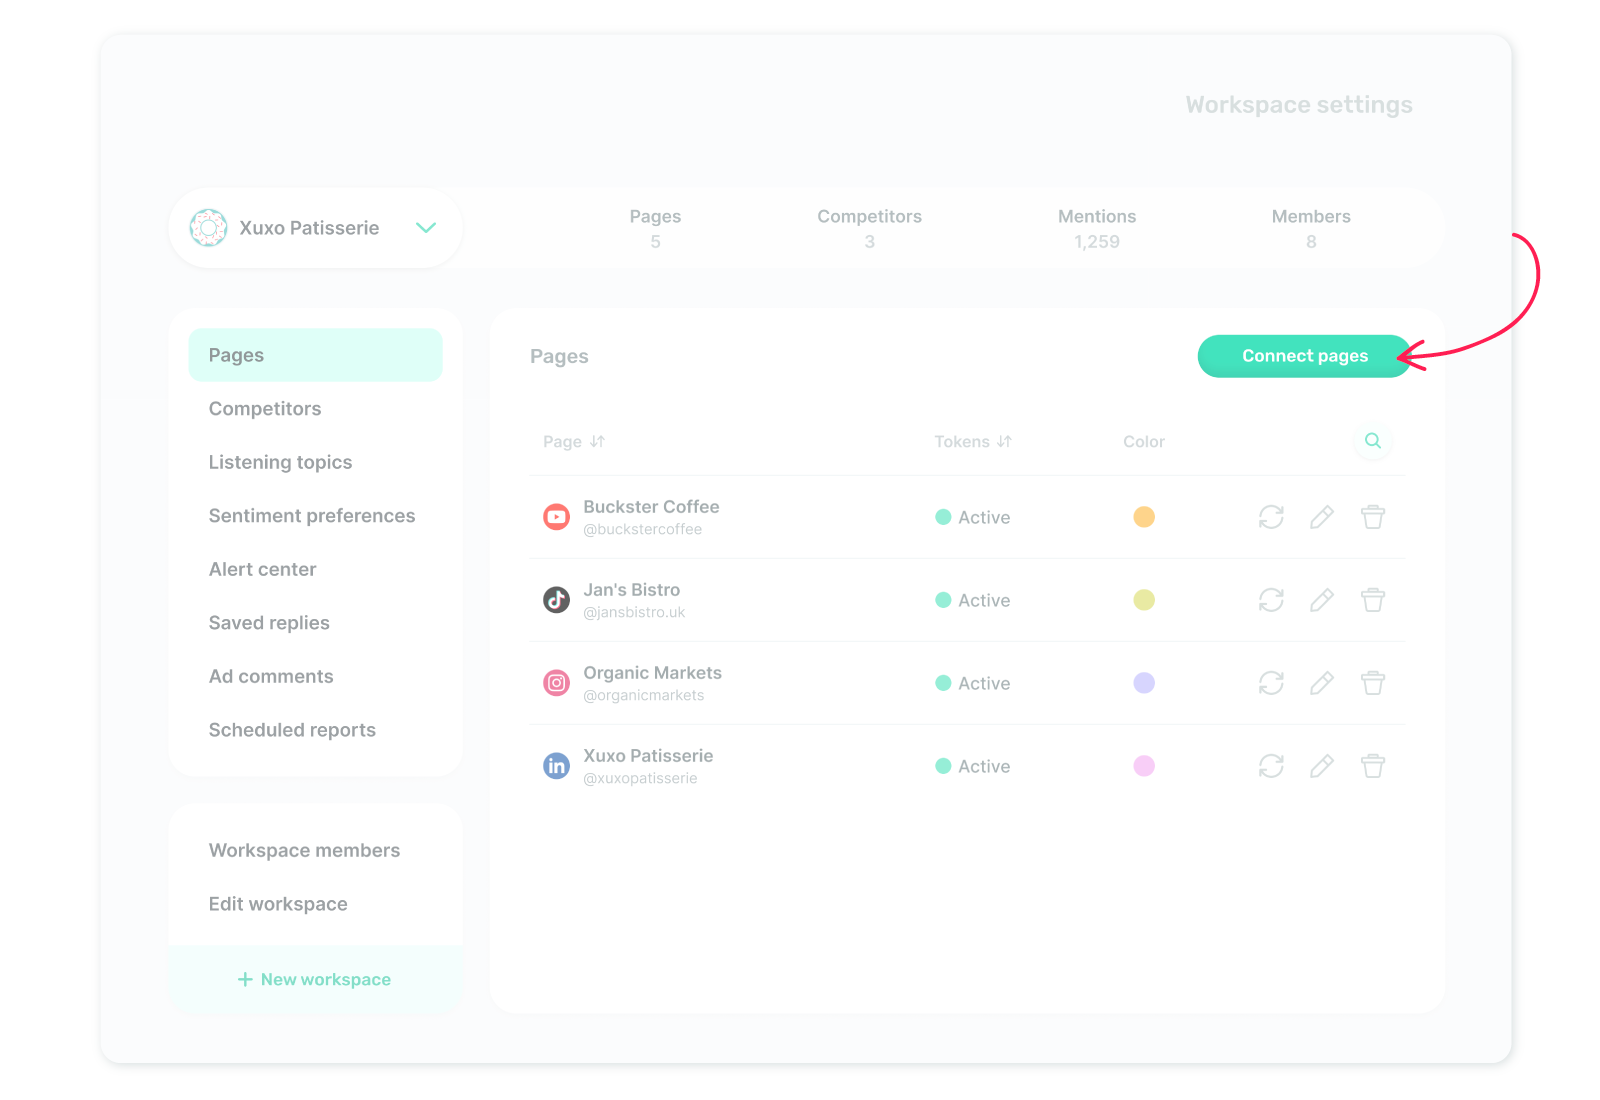Select the @buckstercoffee handle
Screen dimensions: 1600x1100
pyautogui.click(x=643, y=530)
